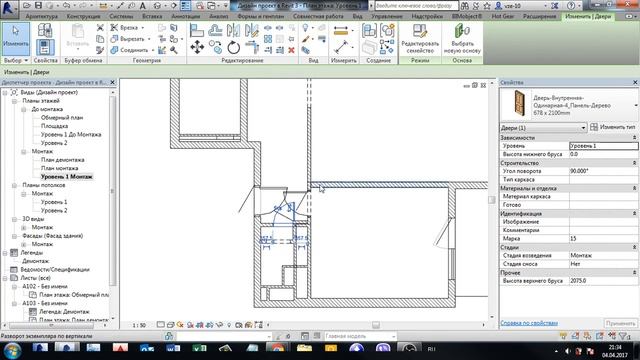
Task: Open the Revit application menu
Action: pos(9,8)
